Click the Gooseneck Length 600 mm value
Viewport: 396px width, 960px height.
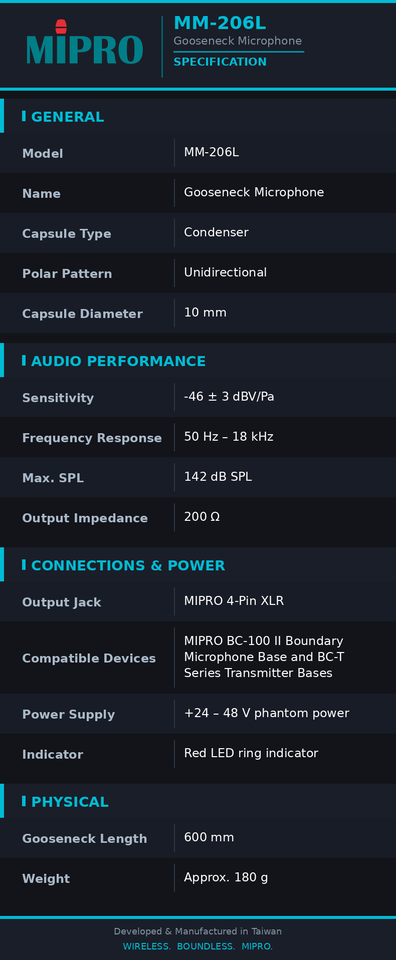[x=209, y=838]
